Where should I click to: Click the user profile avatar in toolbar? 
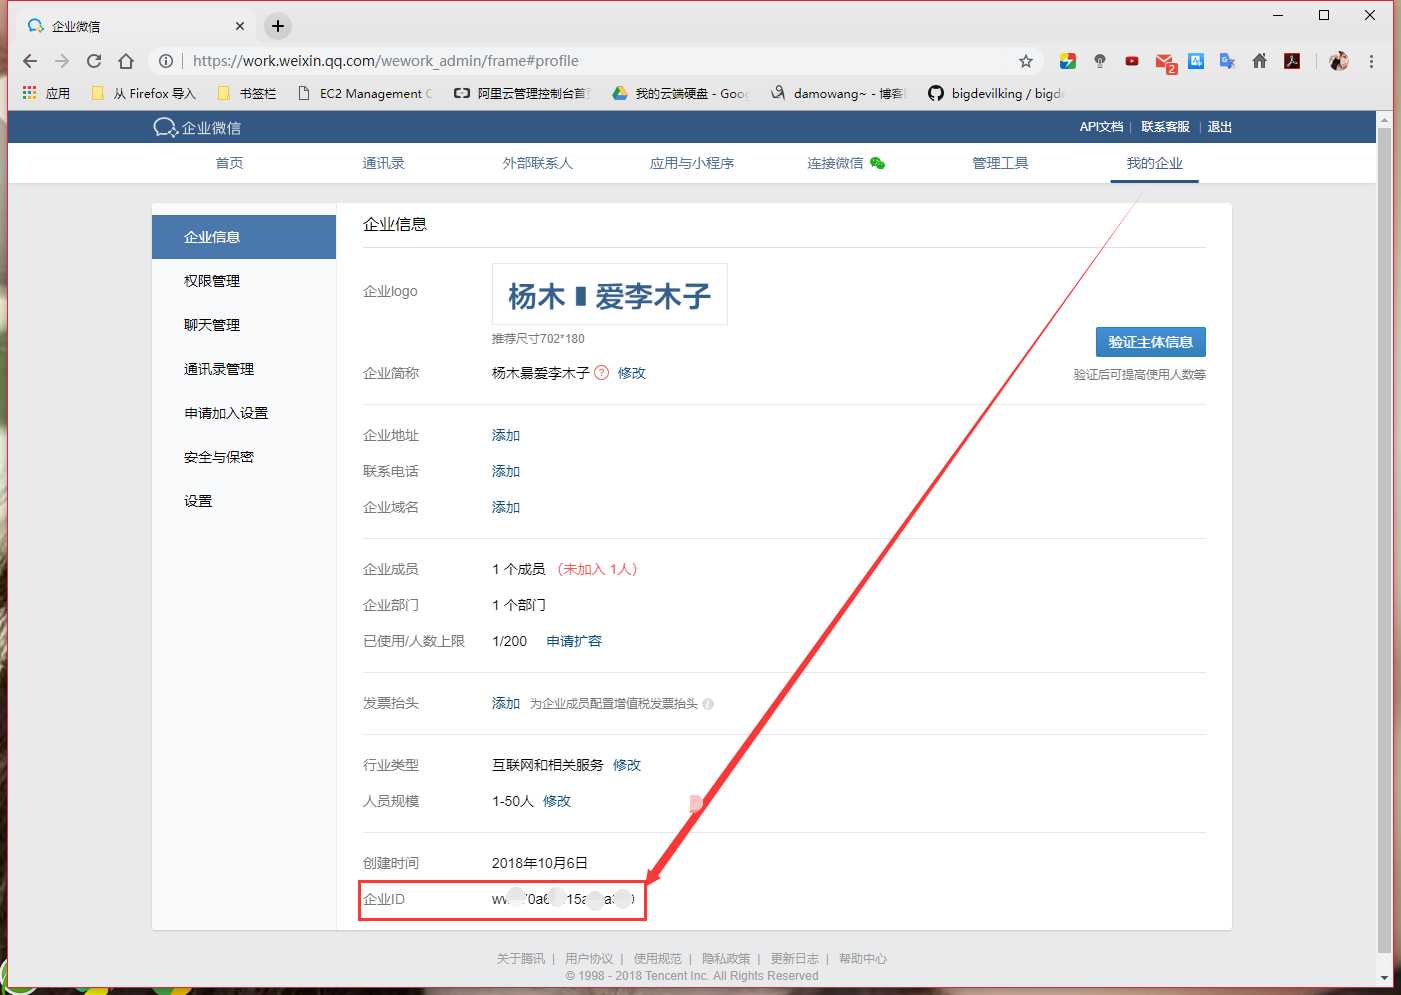pyautogui.click(x=1339, y=61)
